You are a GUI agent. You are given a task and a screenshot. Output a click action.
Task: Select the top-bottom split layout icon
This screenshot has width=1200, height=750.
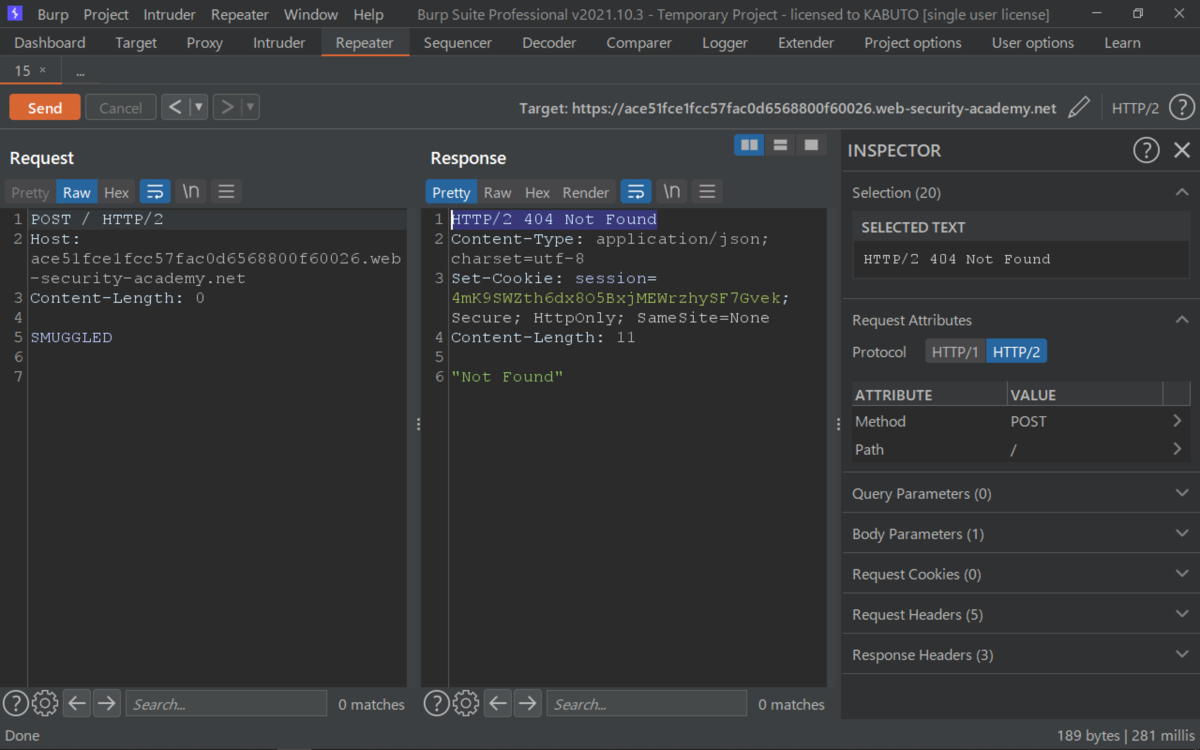(780, 145)
